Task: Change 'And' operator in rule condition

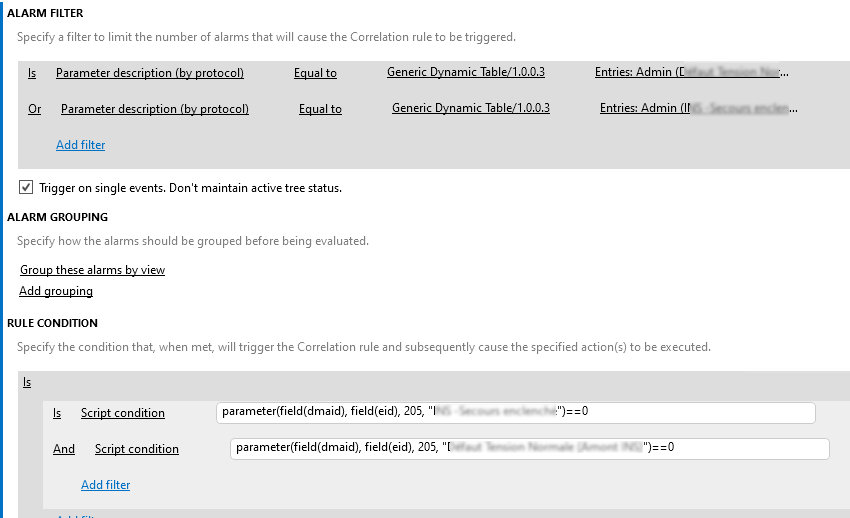Action: tap(63, 449)
